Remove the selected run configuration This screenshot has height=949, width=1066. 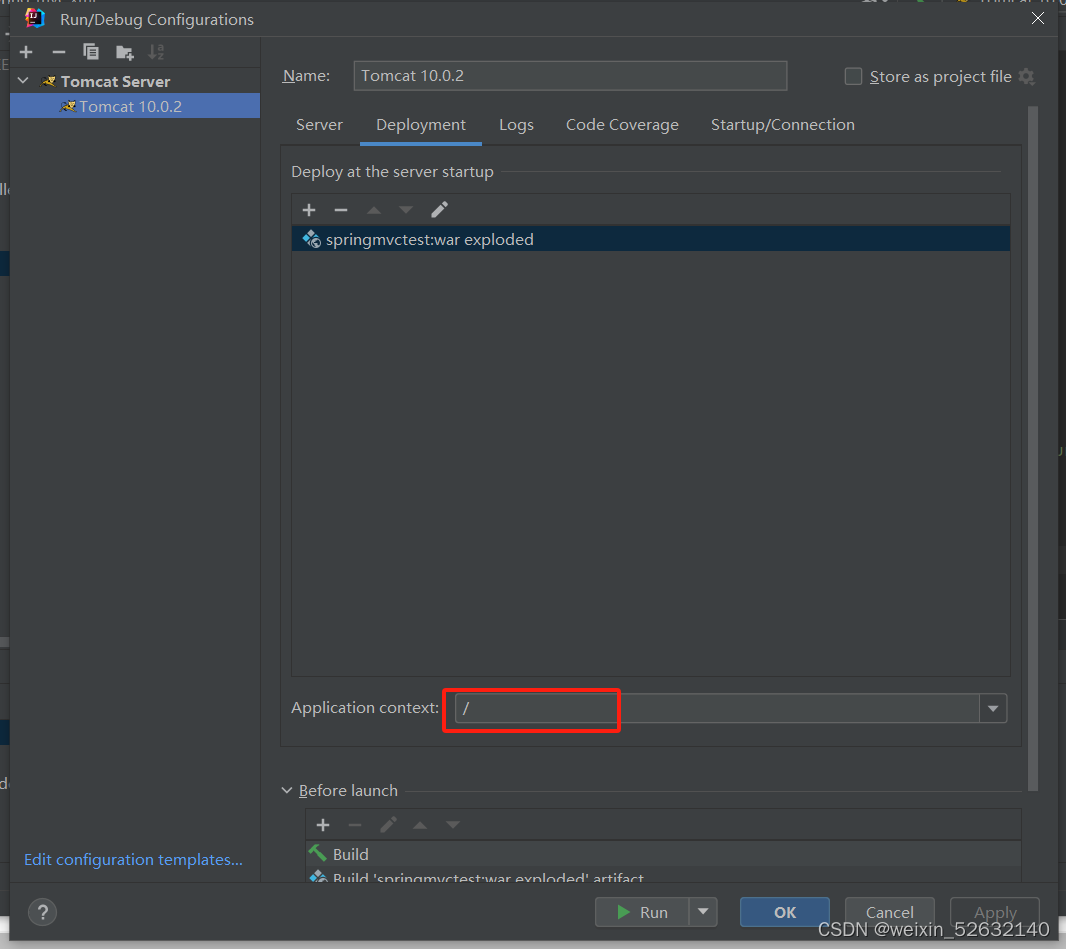click(59, 52)
